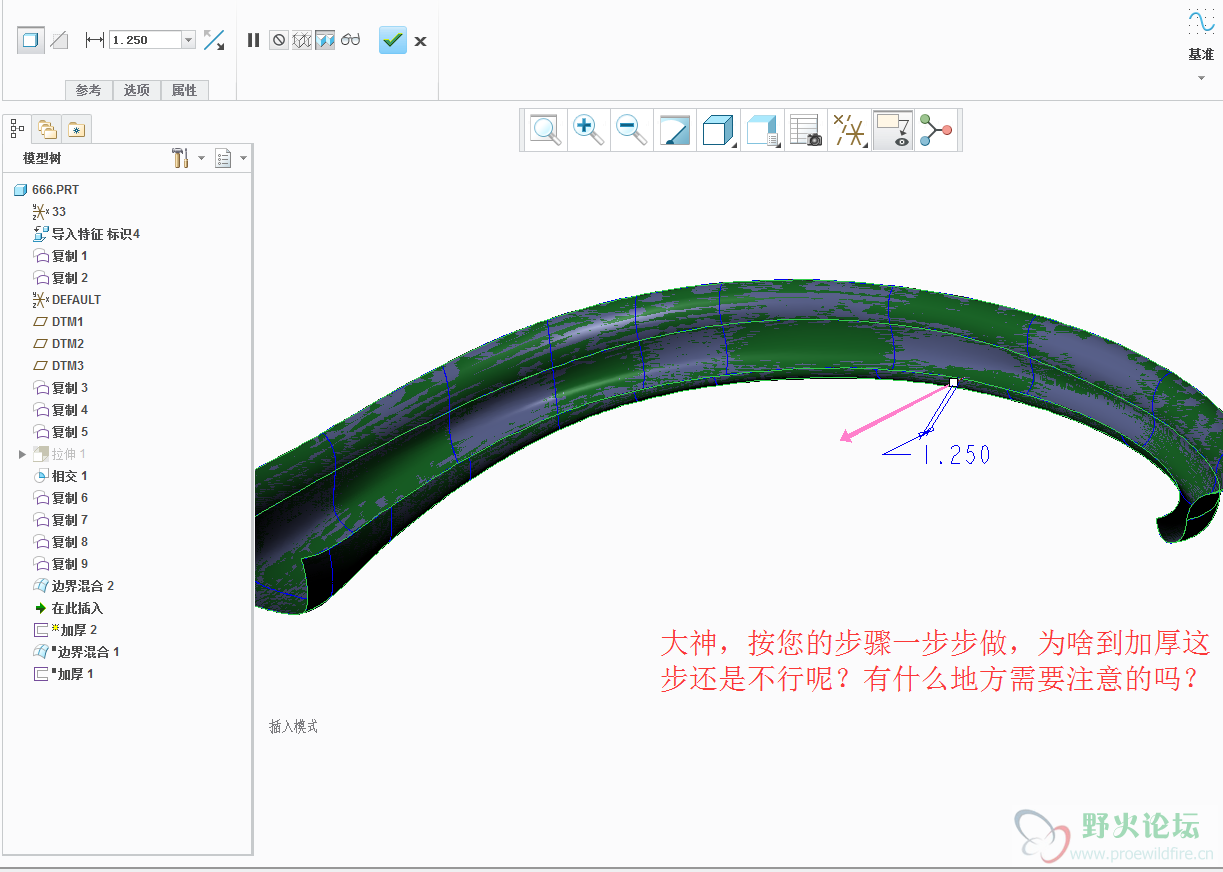The width and height of the screenshot is (1223, 872).
Task: Select 边界混合 1 in the tree
Action: tap(88, 652)
